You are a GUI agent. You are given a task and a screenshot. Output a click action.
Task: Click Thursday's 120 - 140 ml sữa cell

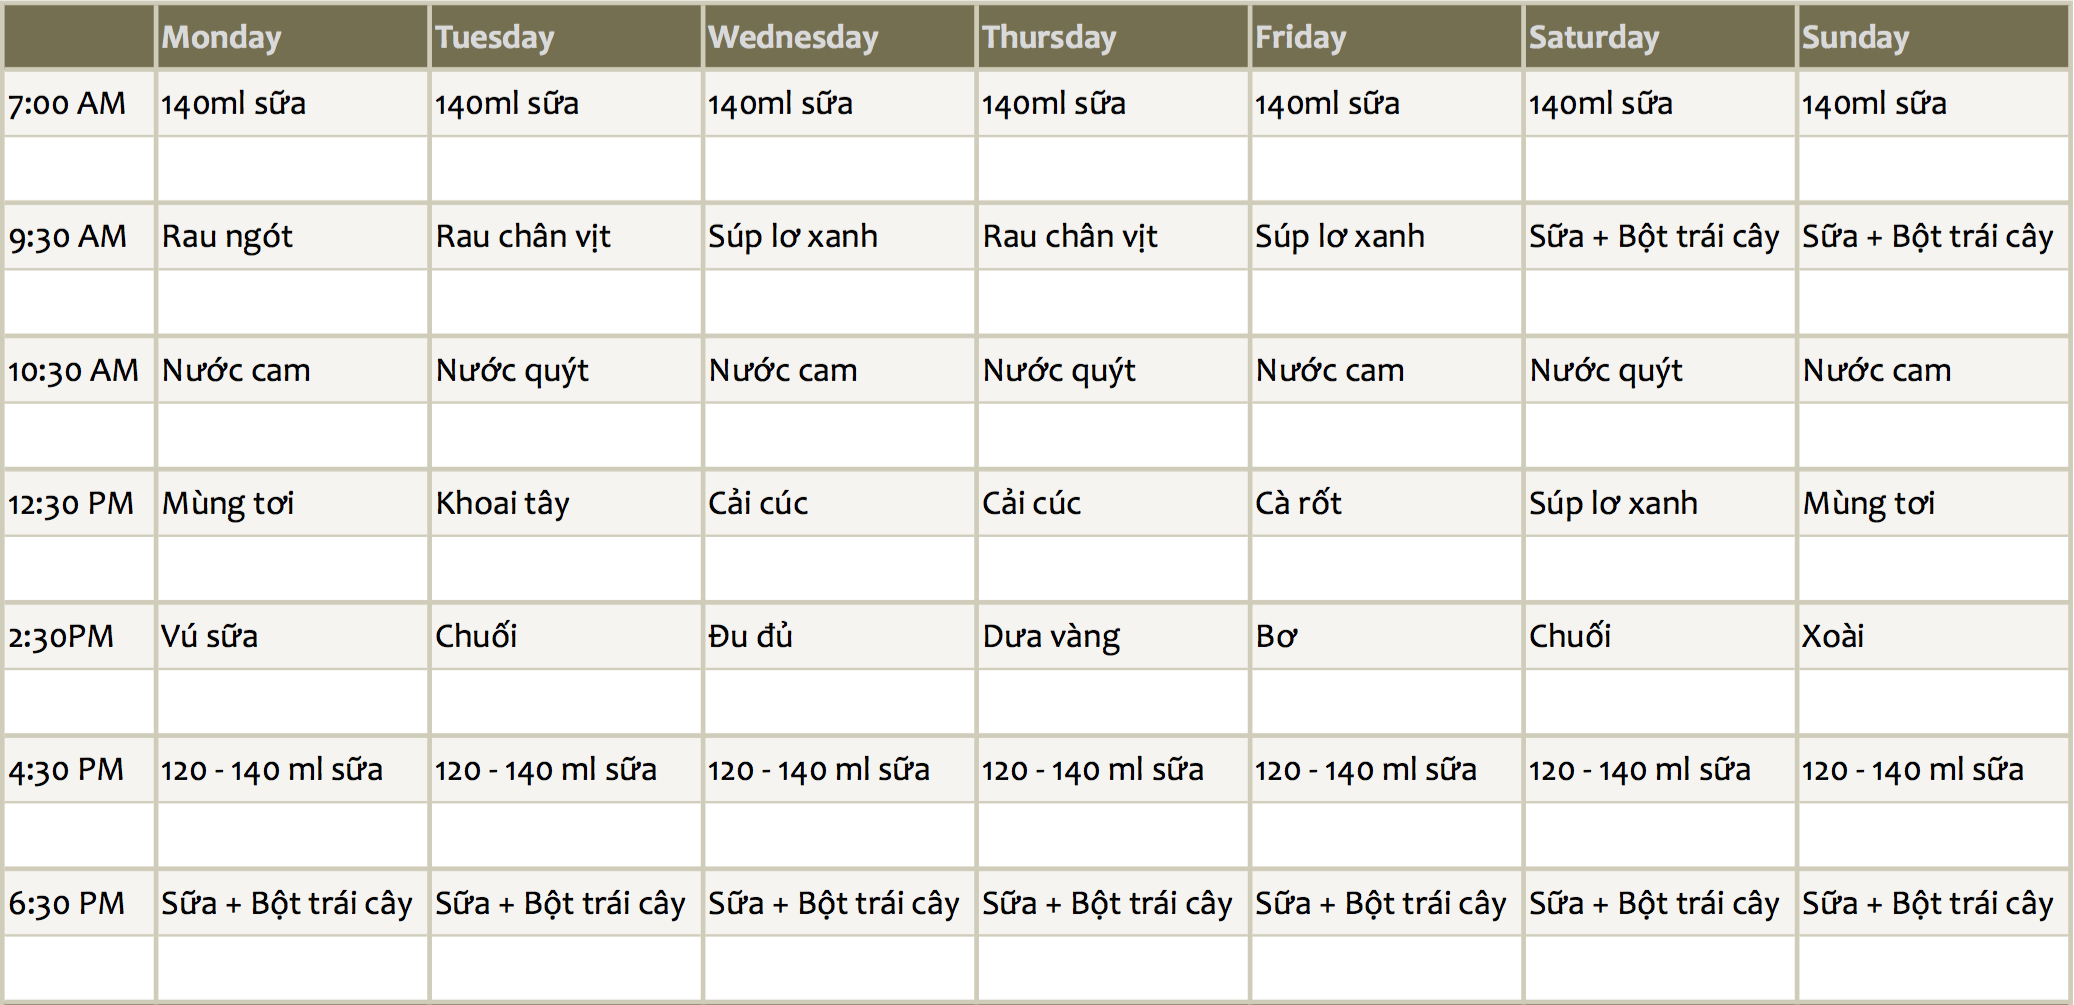click(1113, 770)
